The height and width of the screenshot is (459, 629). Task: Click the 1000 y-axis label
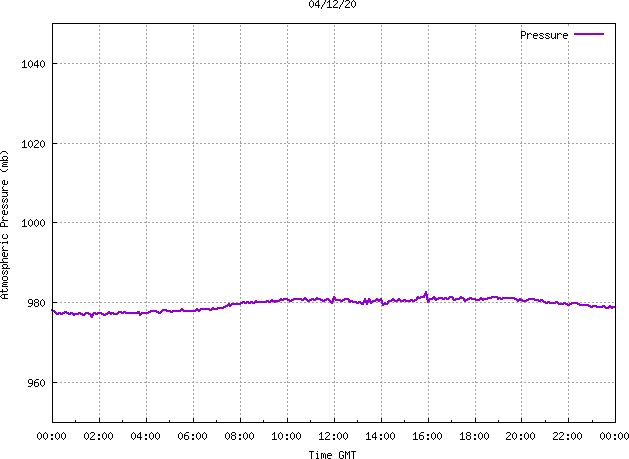pos(33,223)
